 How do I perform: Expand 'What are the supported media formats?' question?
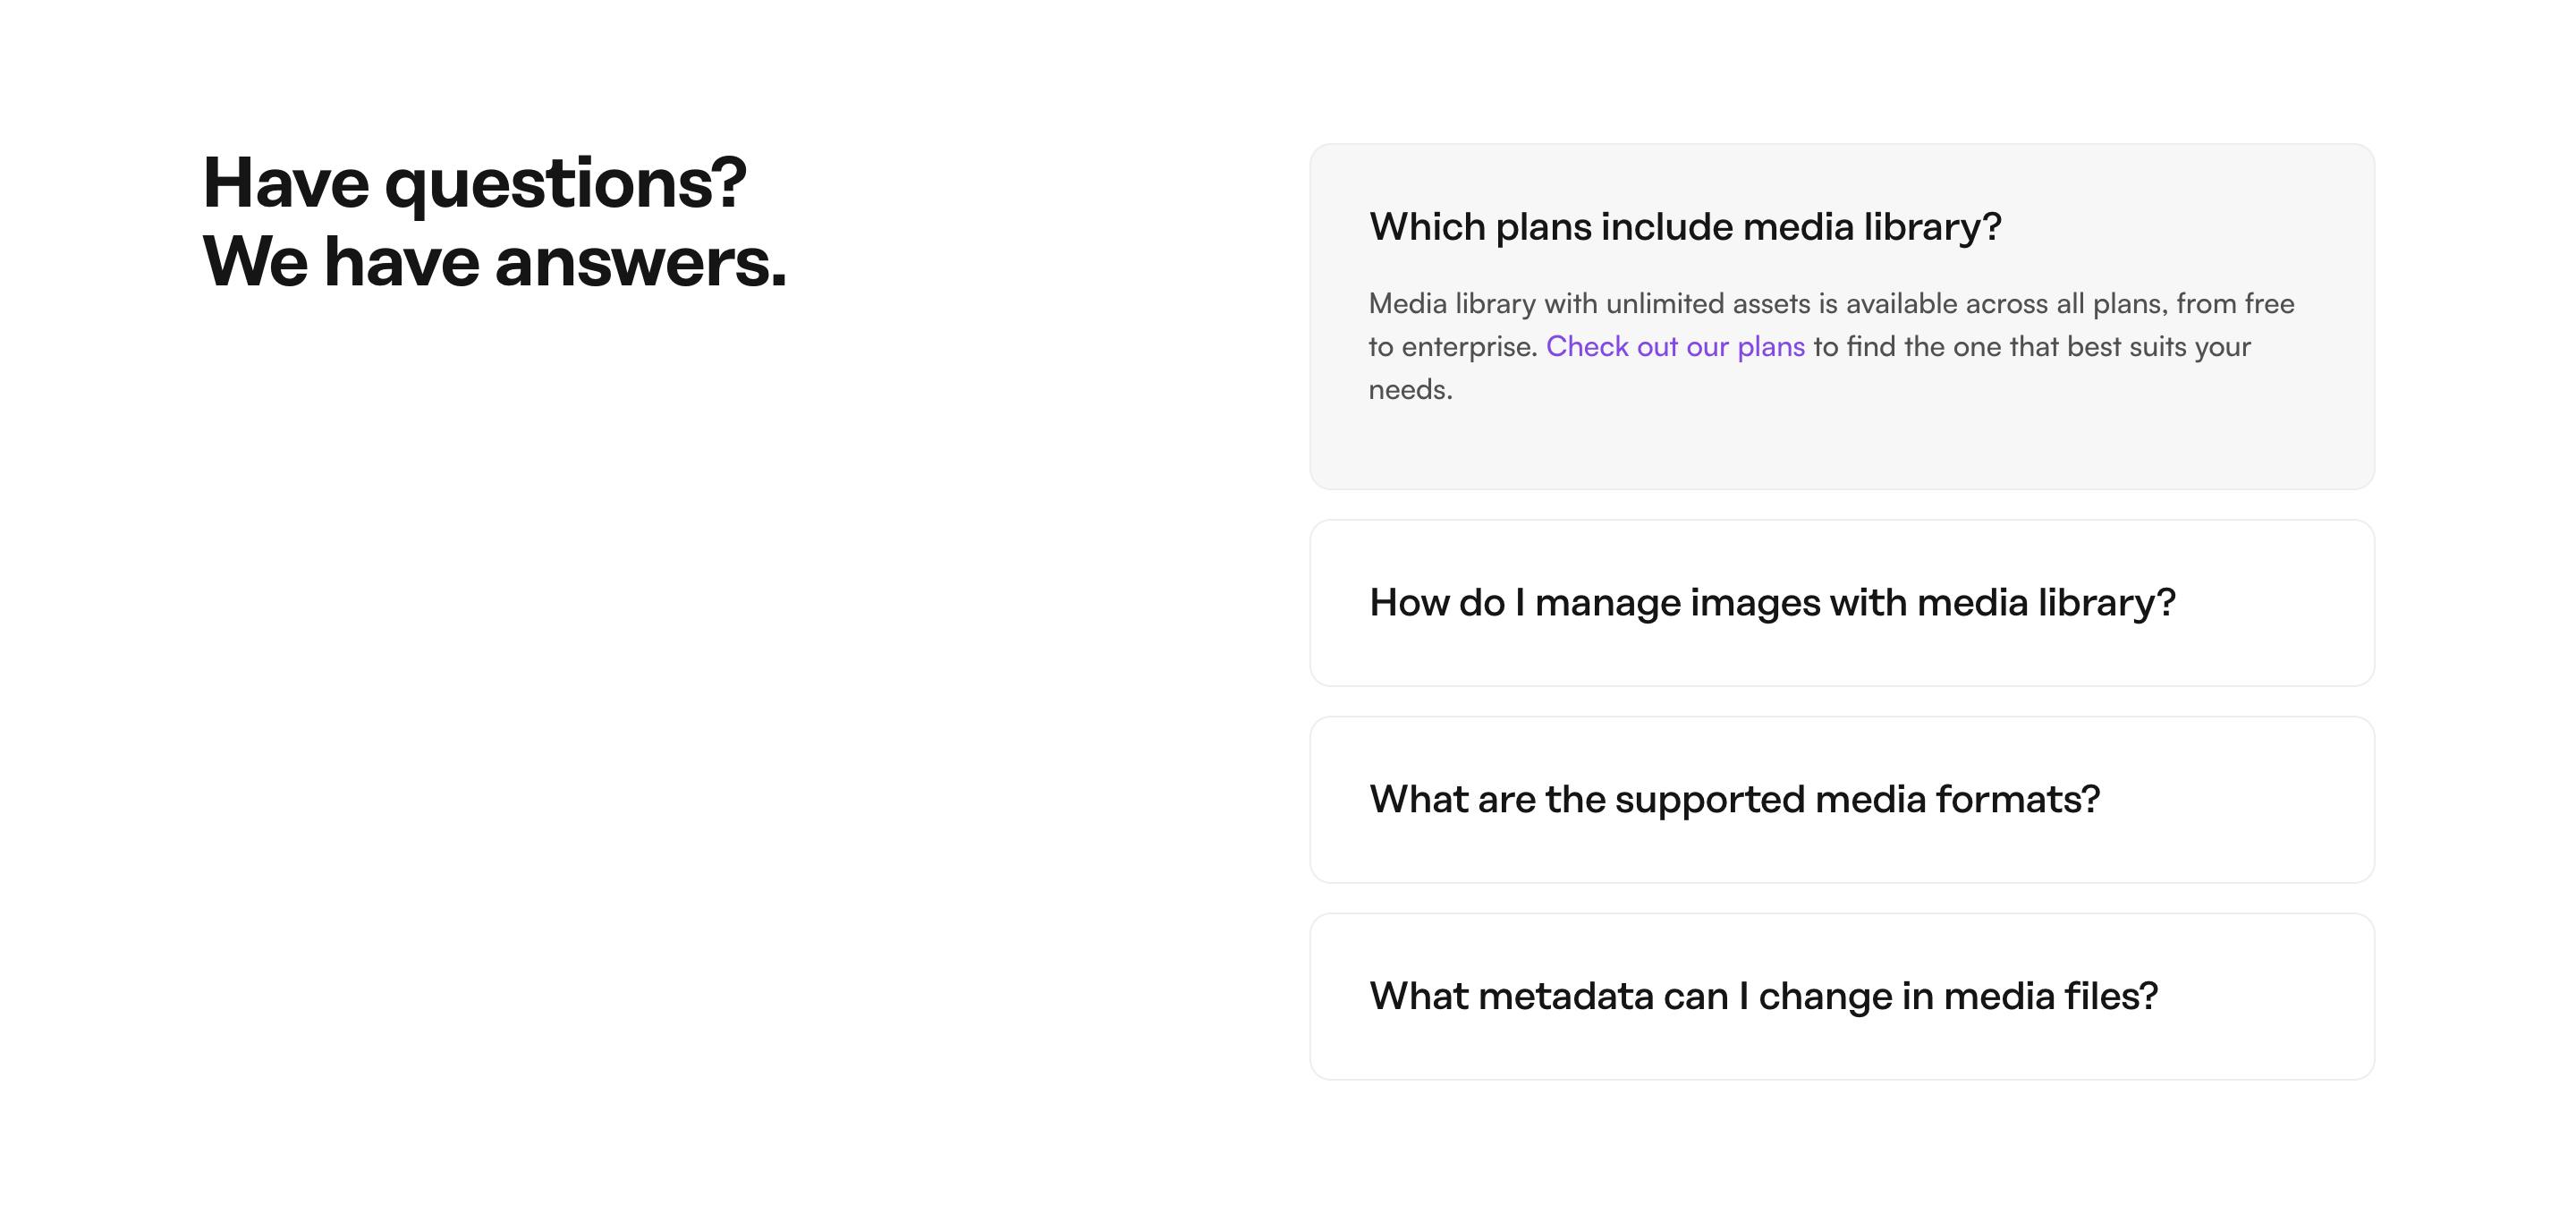[x=1733, y=800]
